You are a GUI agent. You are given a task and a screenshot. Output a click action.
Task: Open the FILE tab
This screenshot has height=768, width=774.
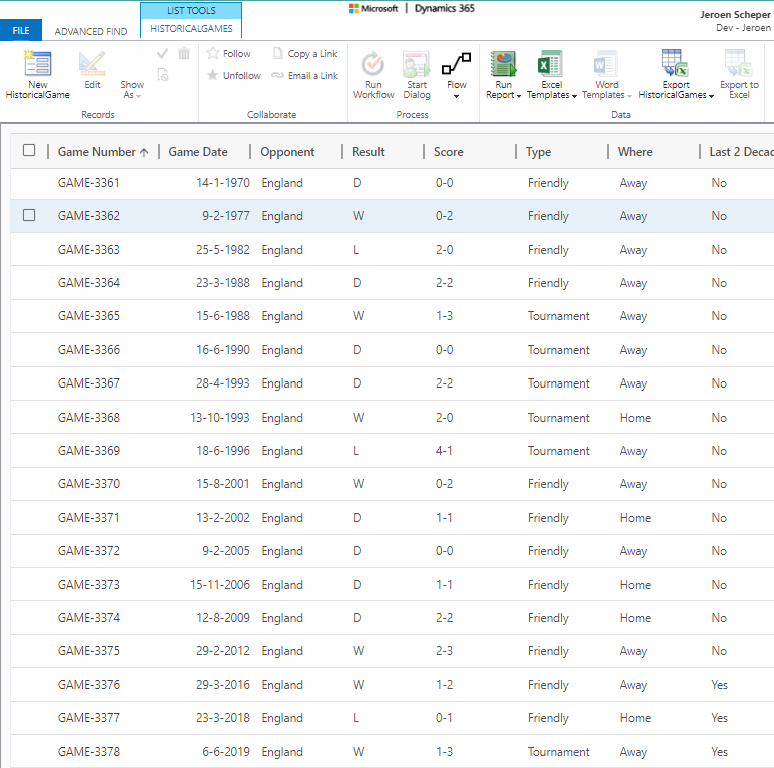[x=21, y=31]
